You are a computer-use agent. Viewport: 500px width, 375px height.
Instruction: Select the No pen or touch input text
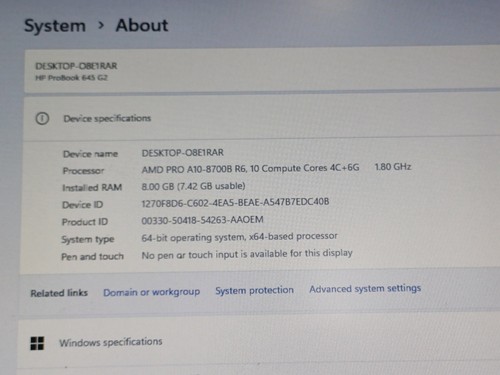point(247,254)
